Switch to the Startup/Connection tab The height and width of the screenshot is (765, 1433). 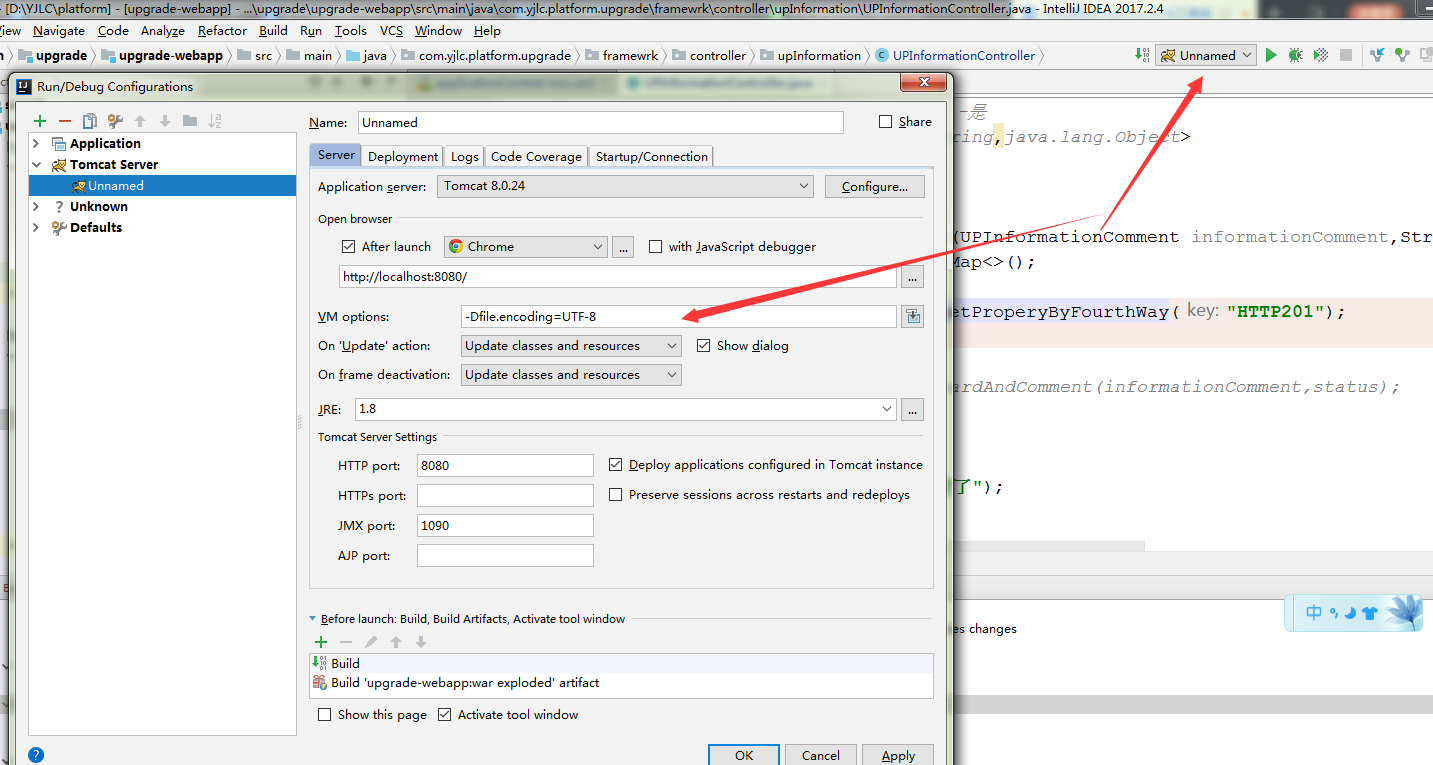(651, 156)
